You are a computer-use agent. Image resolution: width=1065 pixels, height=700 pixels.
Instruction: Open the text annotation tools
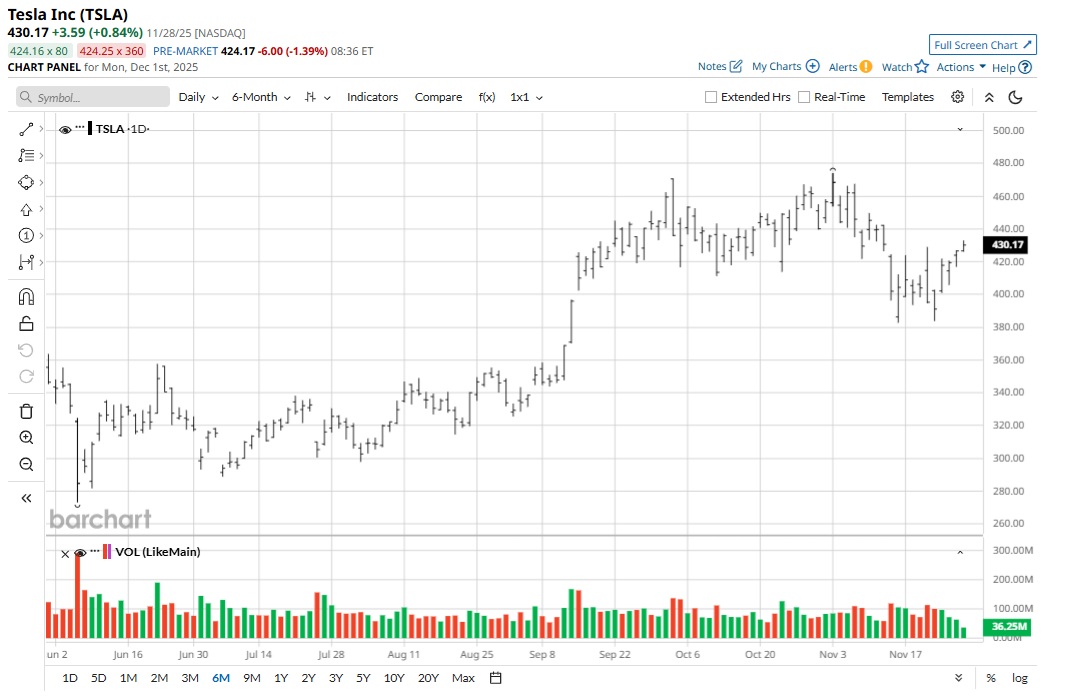(26, 155)
